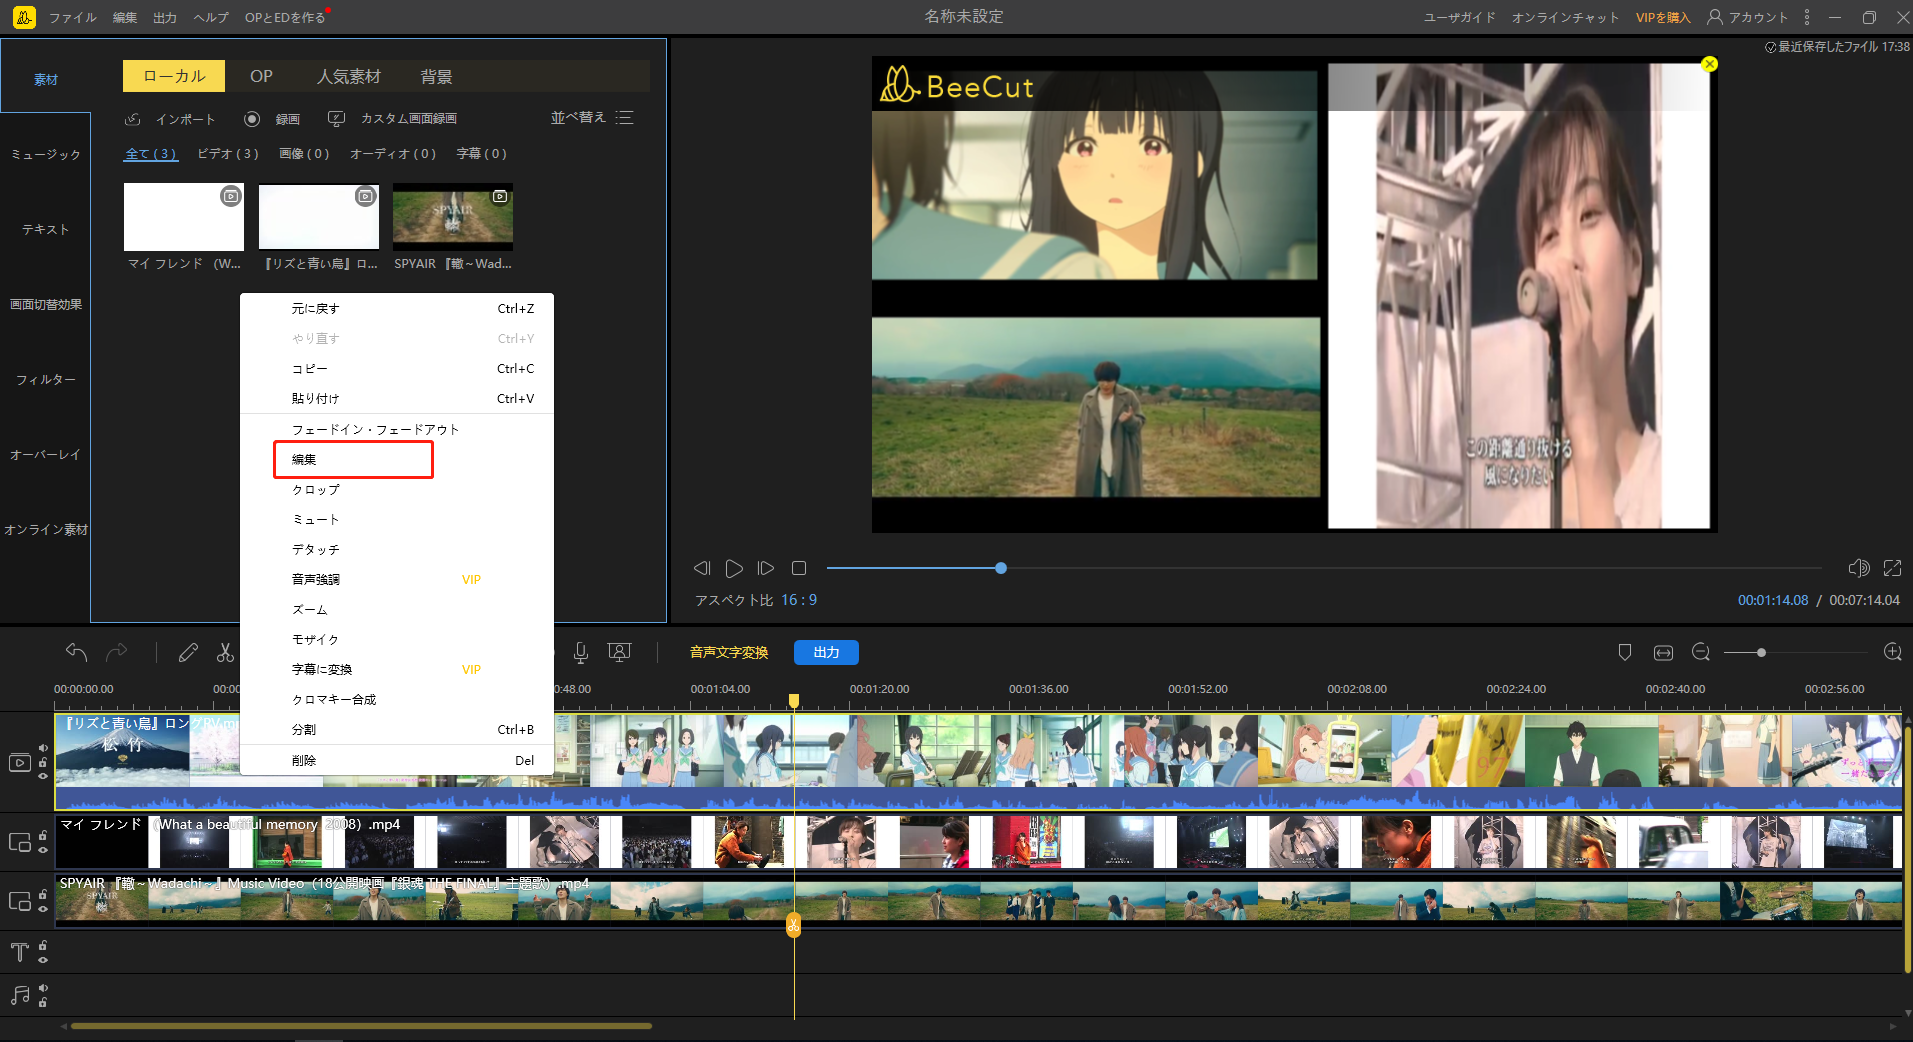Mute the main video track speaker toggle
1913x1042 pixels.
coord(43,748)
